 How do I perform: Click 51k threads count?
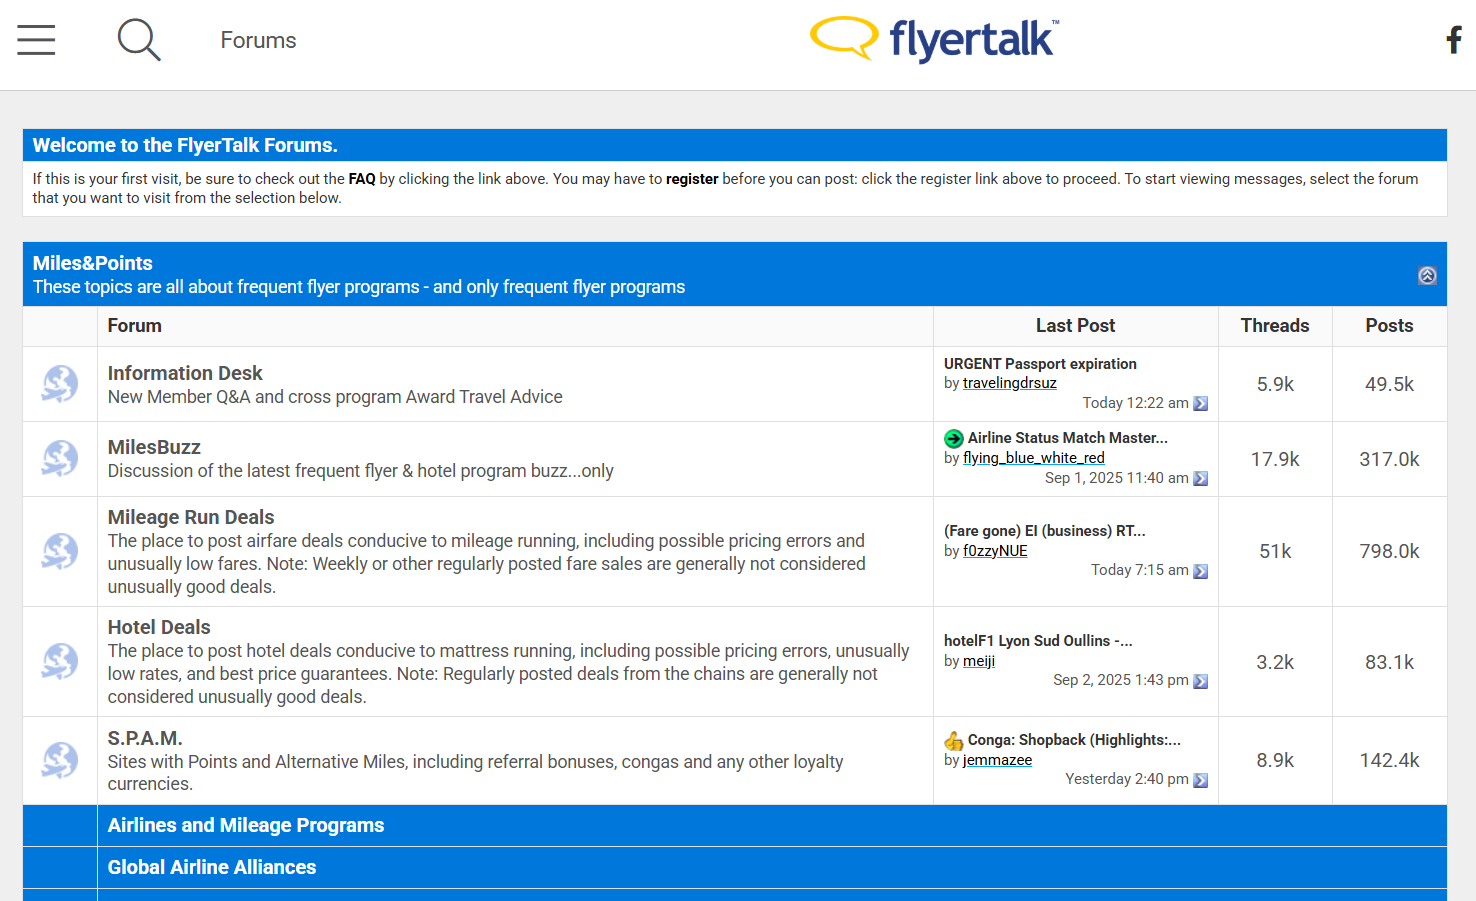[x=1275, y=551]
